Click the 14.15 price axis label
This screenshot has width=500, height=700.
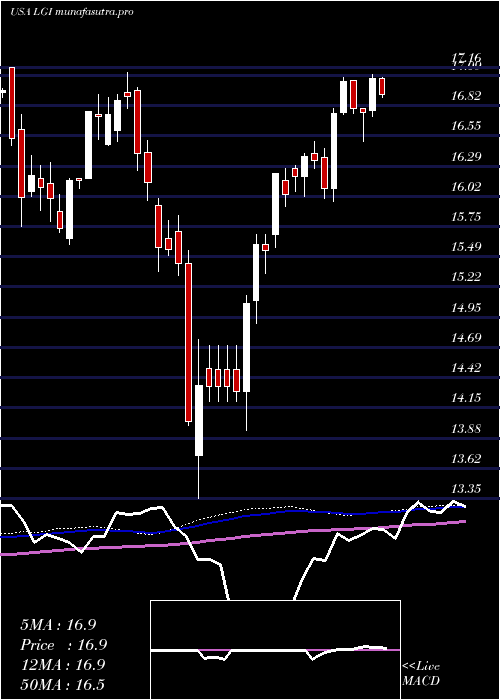click(x=467, y=397)
